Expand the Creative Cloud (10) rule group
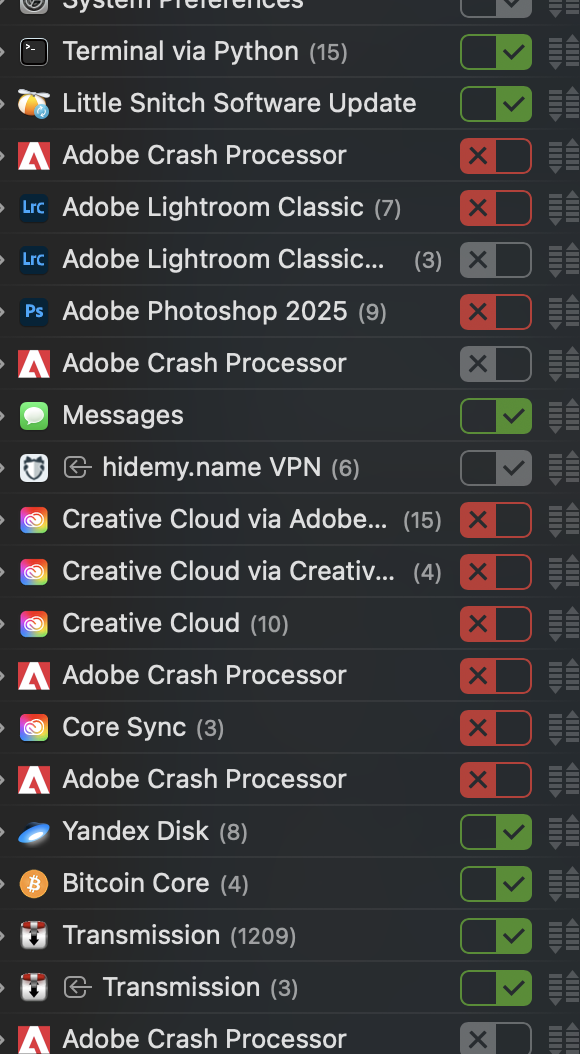The height and width of the screenshot is (1054, 580). [x=3, y=624]
